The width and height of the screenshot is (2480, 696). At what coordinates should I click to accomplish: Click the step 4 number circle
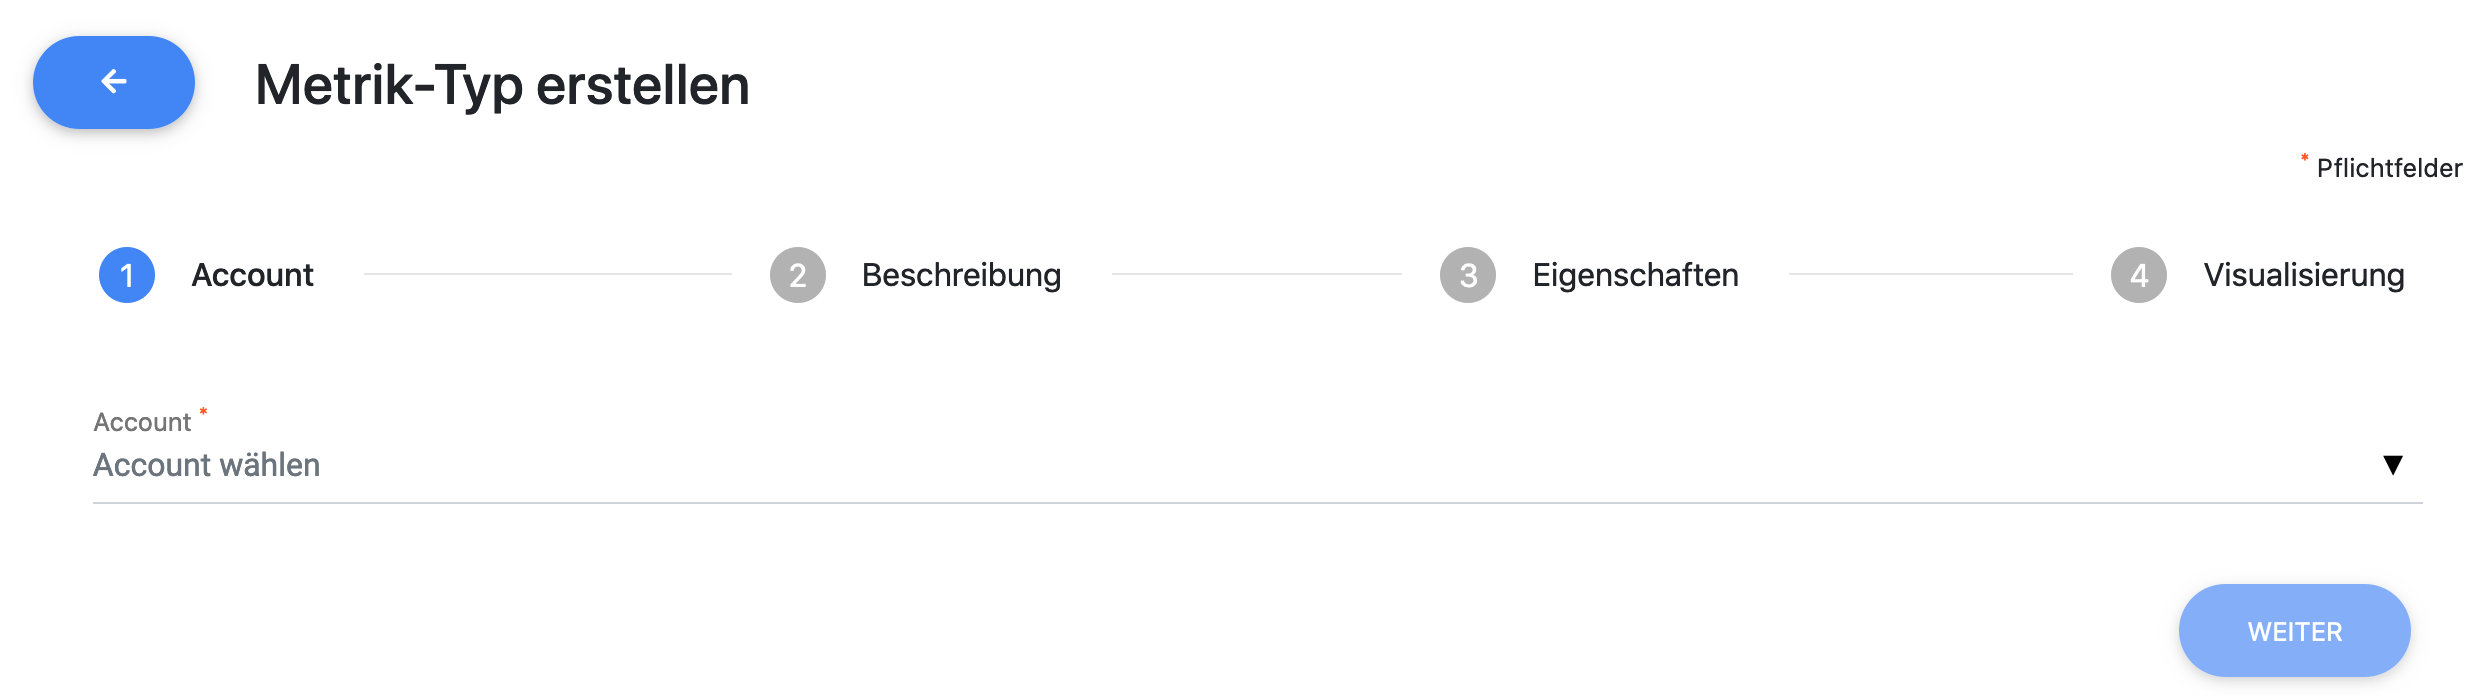click(2139, 275)
